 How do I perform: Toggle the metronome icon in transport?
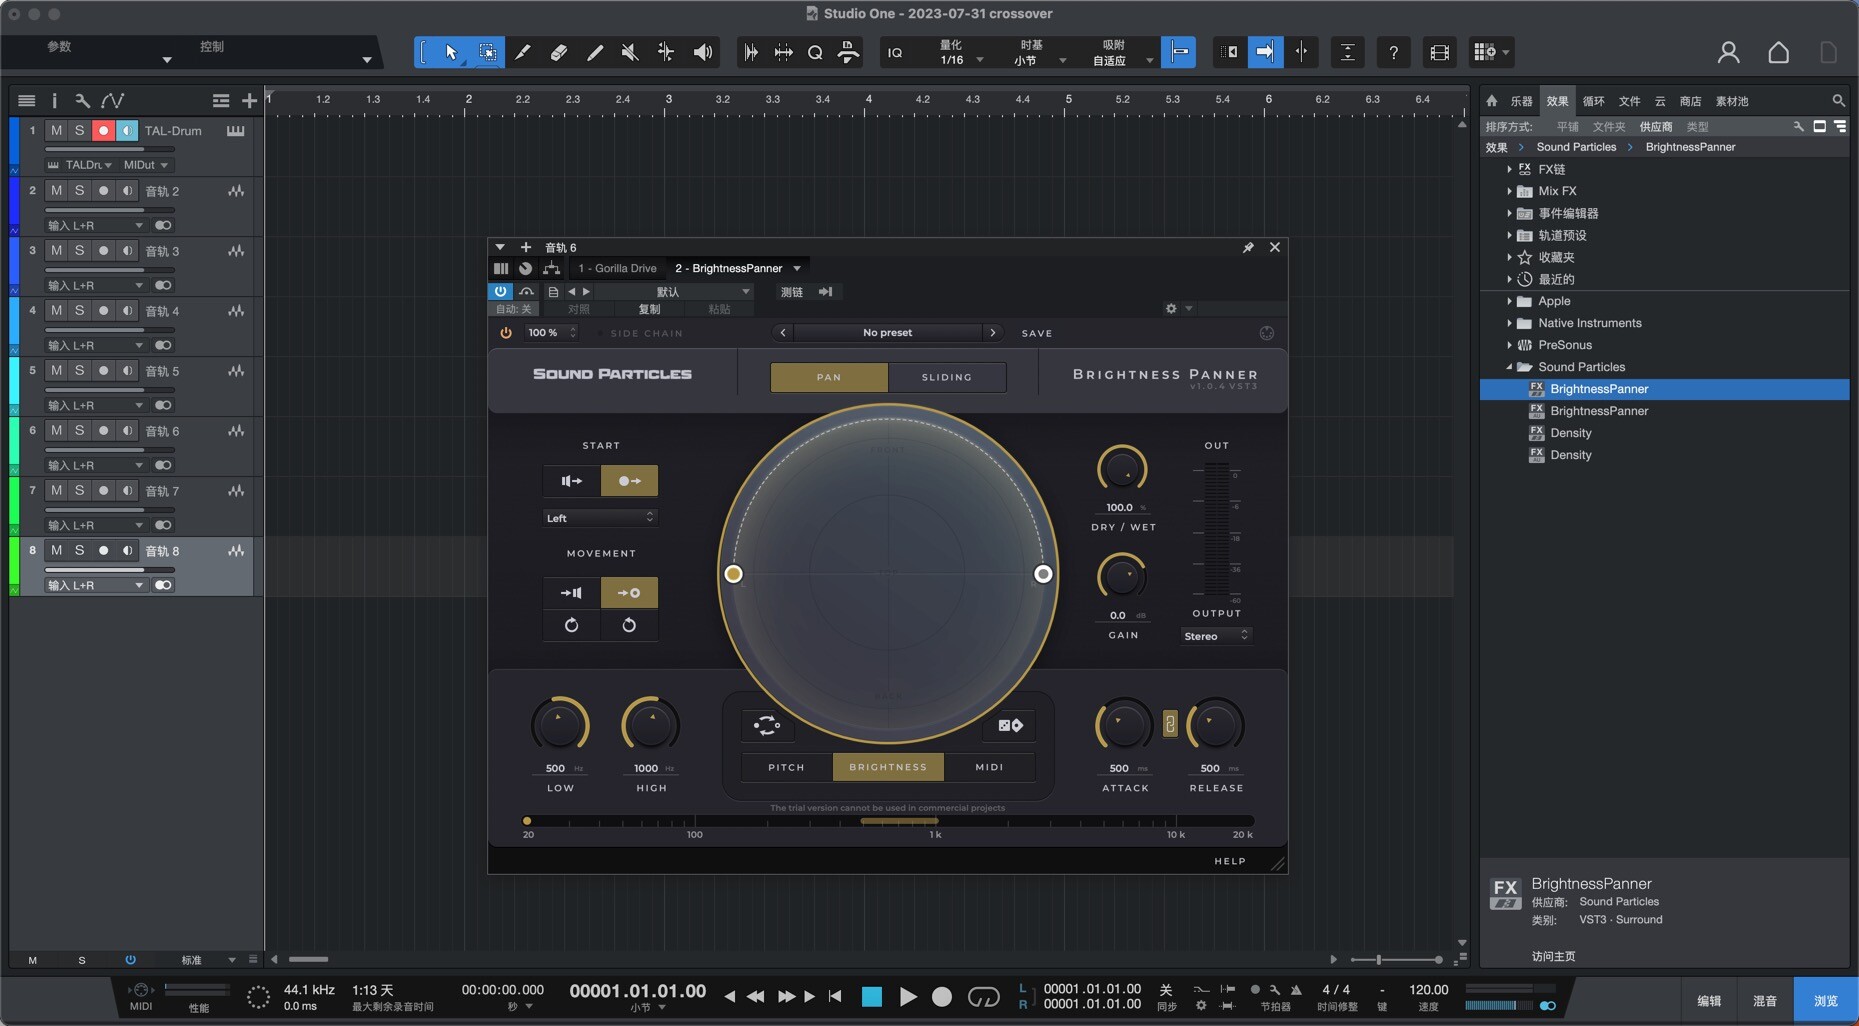pyautogui.click(x=1296, y=989)
